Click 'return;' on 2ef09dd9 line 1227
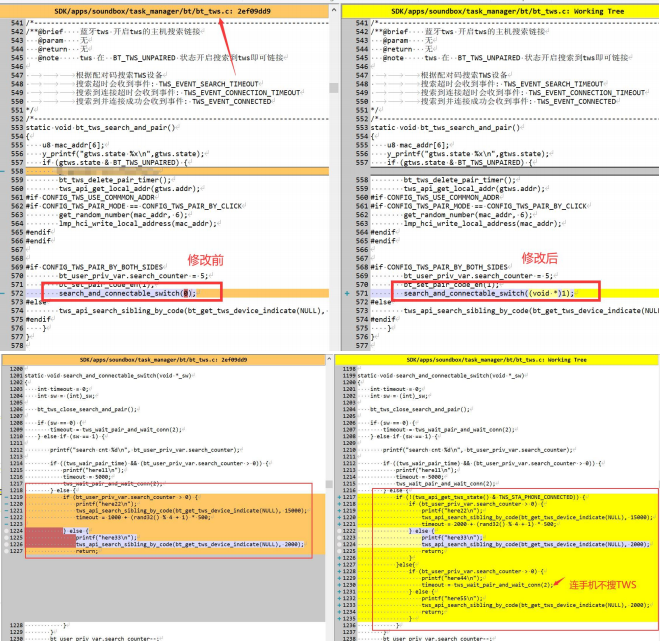660x641 pixels. tap(87, 551)
